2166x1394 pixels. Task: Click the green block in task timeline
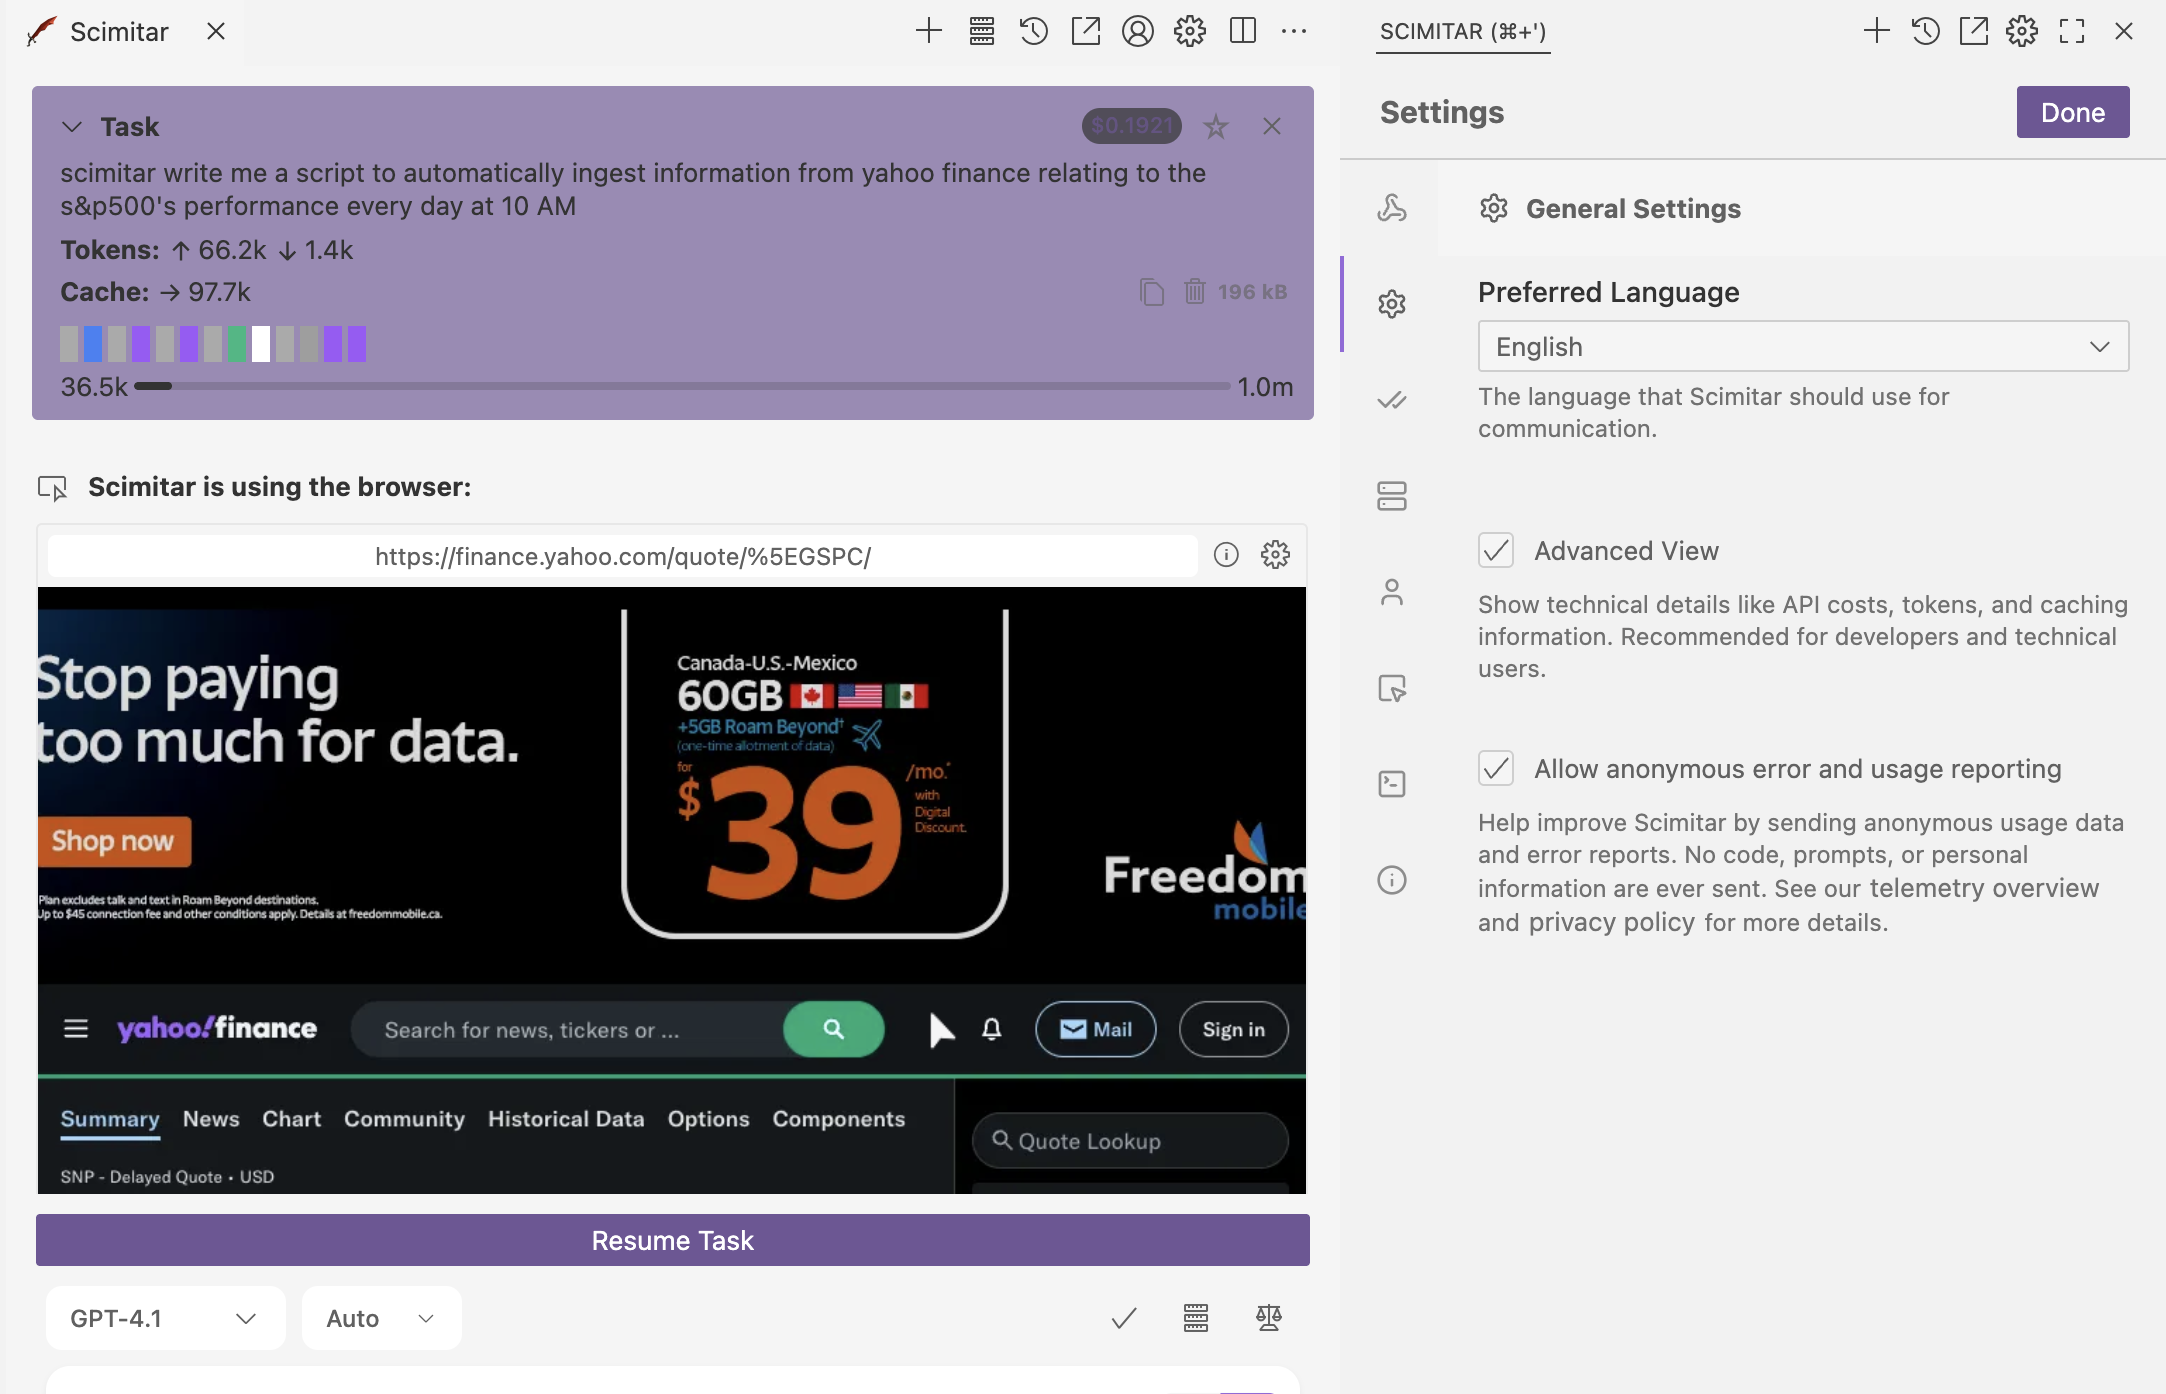(x=236, y=343)
